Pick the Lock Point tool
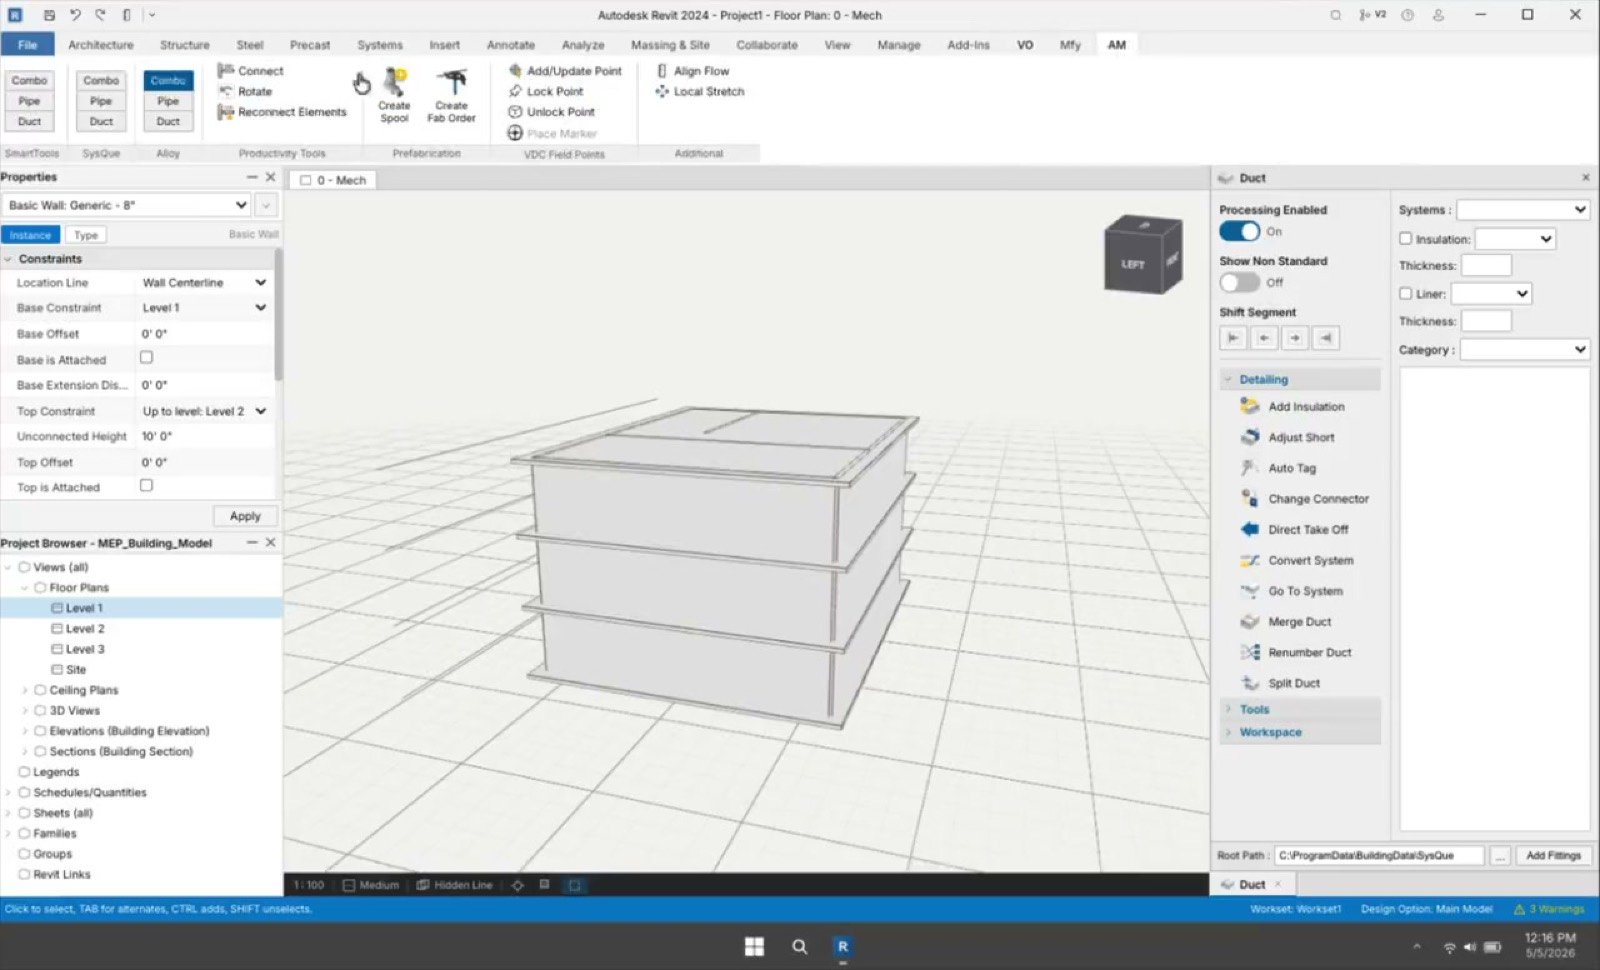 546,91
